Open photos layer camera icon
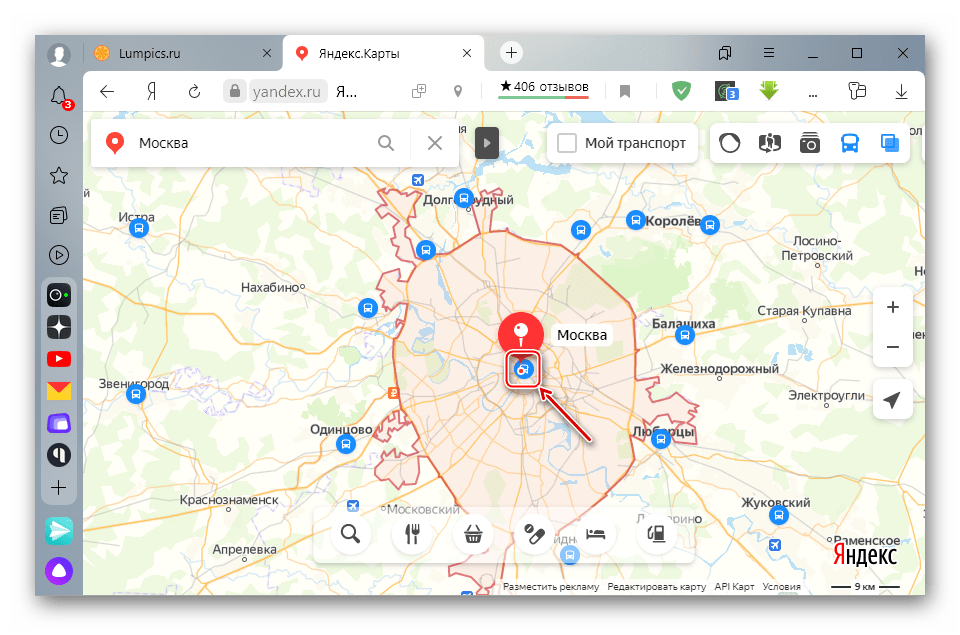 809,143
